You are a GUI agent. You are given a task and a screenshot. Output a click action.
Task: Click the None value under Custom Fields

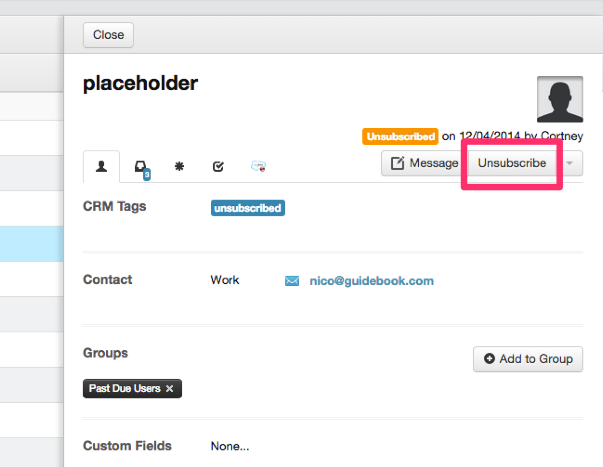pyautogui.click(x=229, y=446)
